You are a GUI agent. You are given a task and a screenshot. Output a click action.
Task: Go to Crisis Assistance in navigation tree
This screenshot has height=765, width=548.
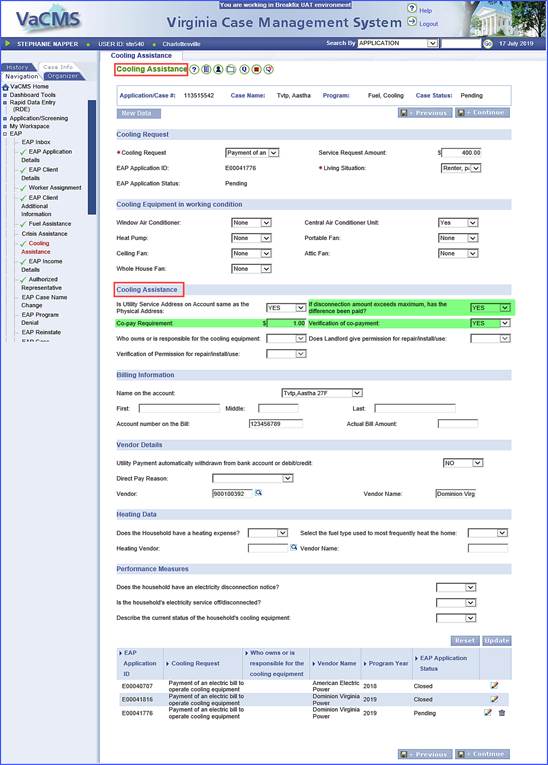click(x=44, y=234)
